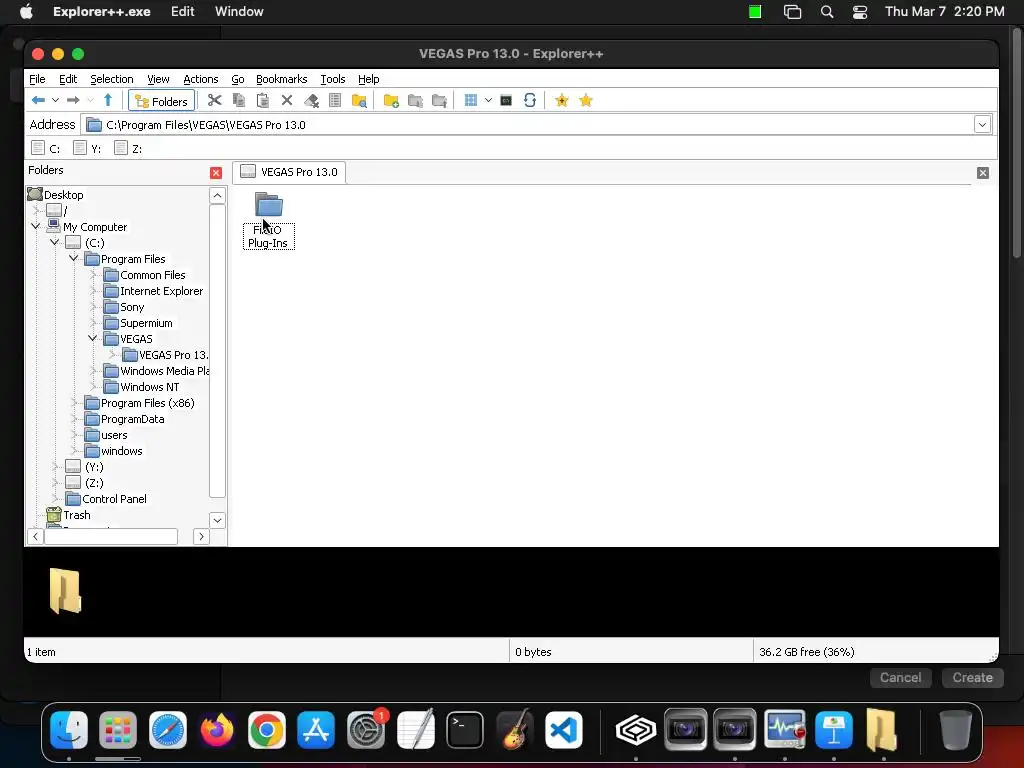Click folder tree scroll-right arrow

tap(201, 536)
